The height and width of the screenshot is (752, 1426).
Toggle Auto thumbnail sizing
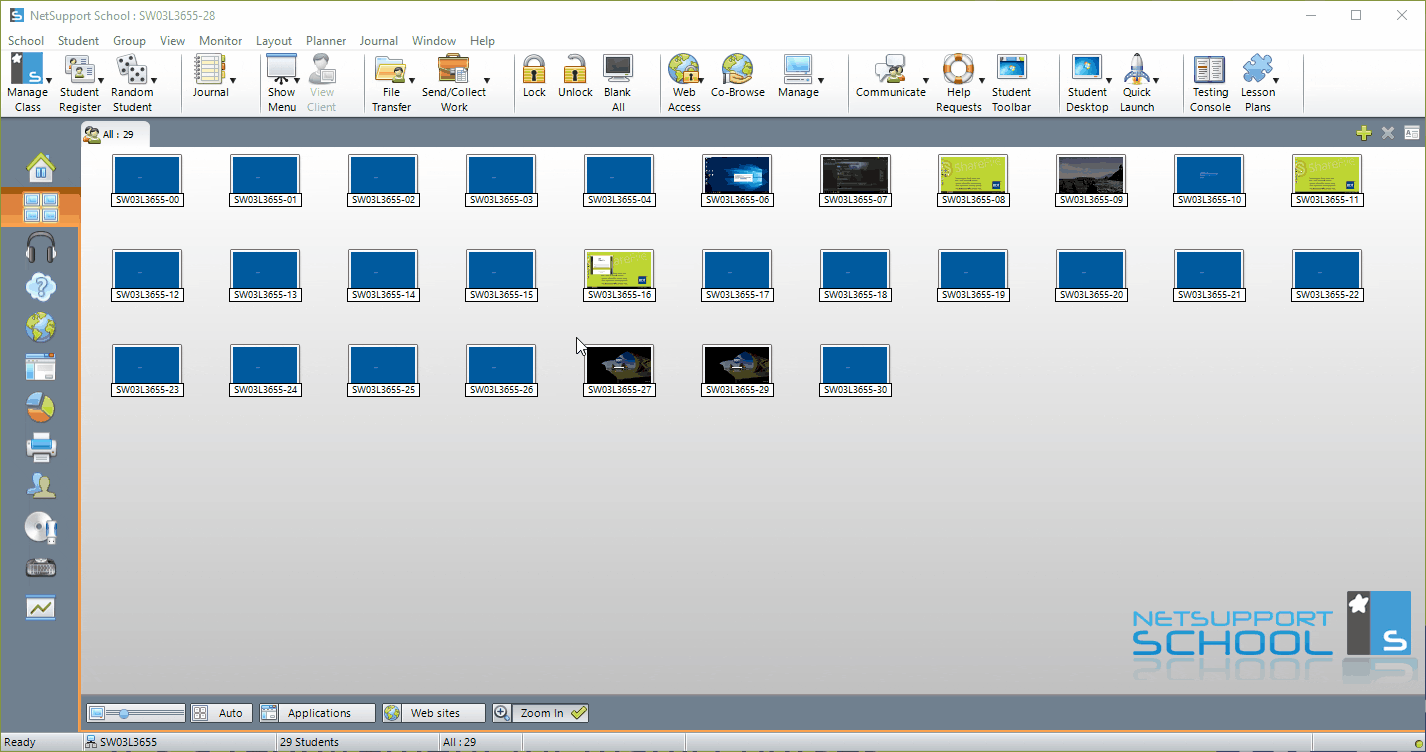pos(221,713)
